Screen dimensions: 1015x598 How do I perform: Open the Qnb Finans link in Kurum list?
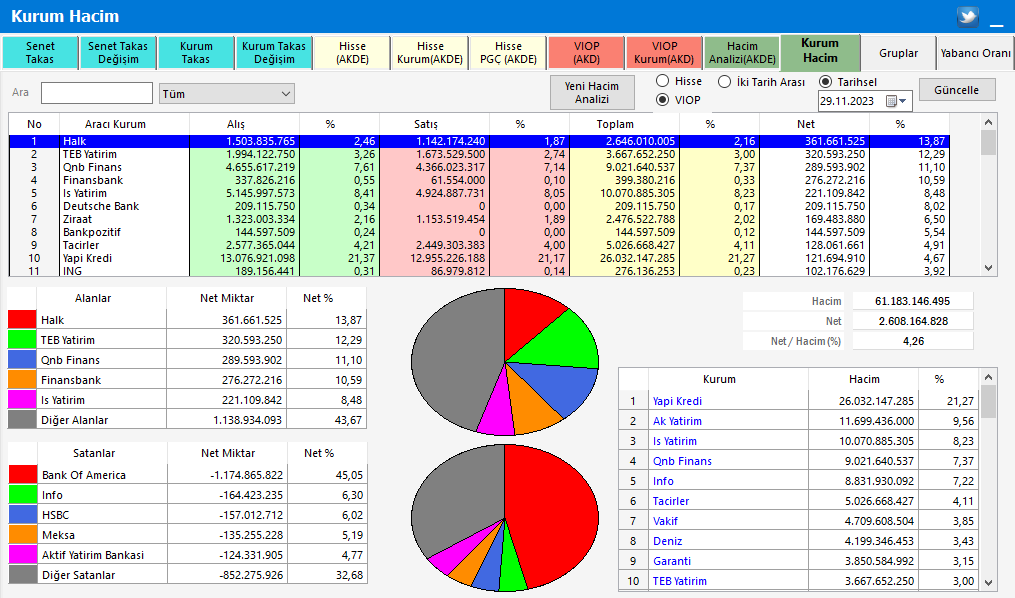[682, 461]
